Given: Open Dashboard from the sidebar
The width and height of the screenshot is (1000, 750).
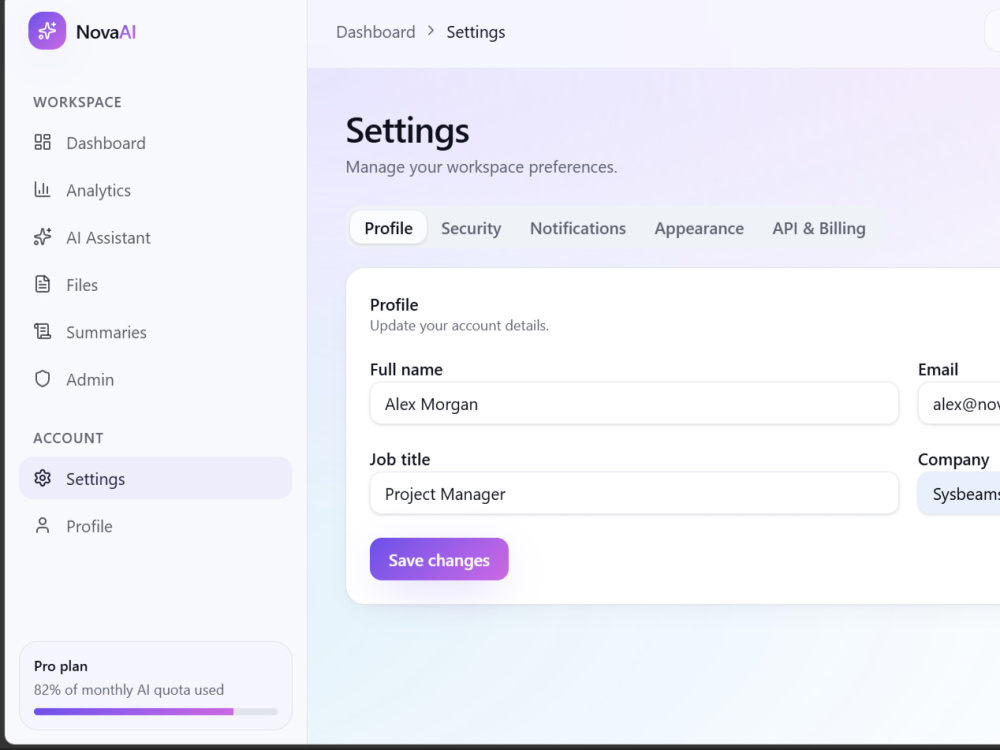Looking at the screenshot, I should (x=156, y=143).
